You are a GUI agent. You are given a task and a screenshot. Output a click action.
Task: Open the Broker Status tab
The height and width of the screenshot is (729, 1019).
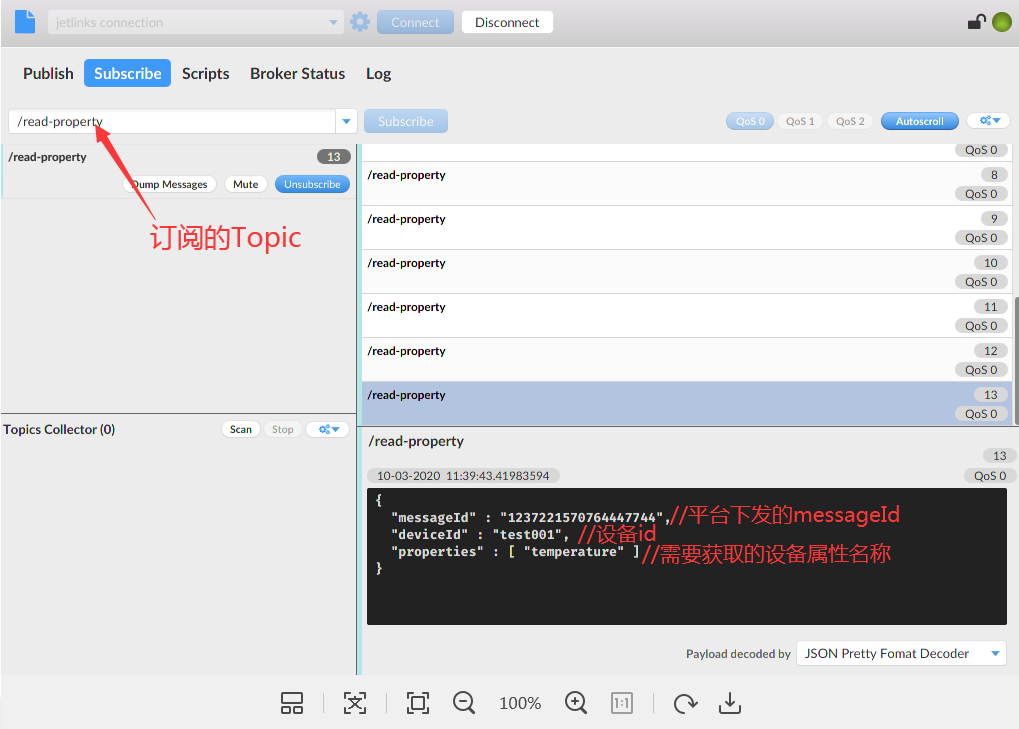click(297, 73)
